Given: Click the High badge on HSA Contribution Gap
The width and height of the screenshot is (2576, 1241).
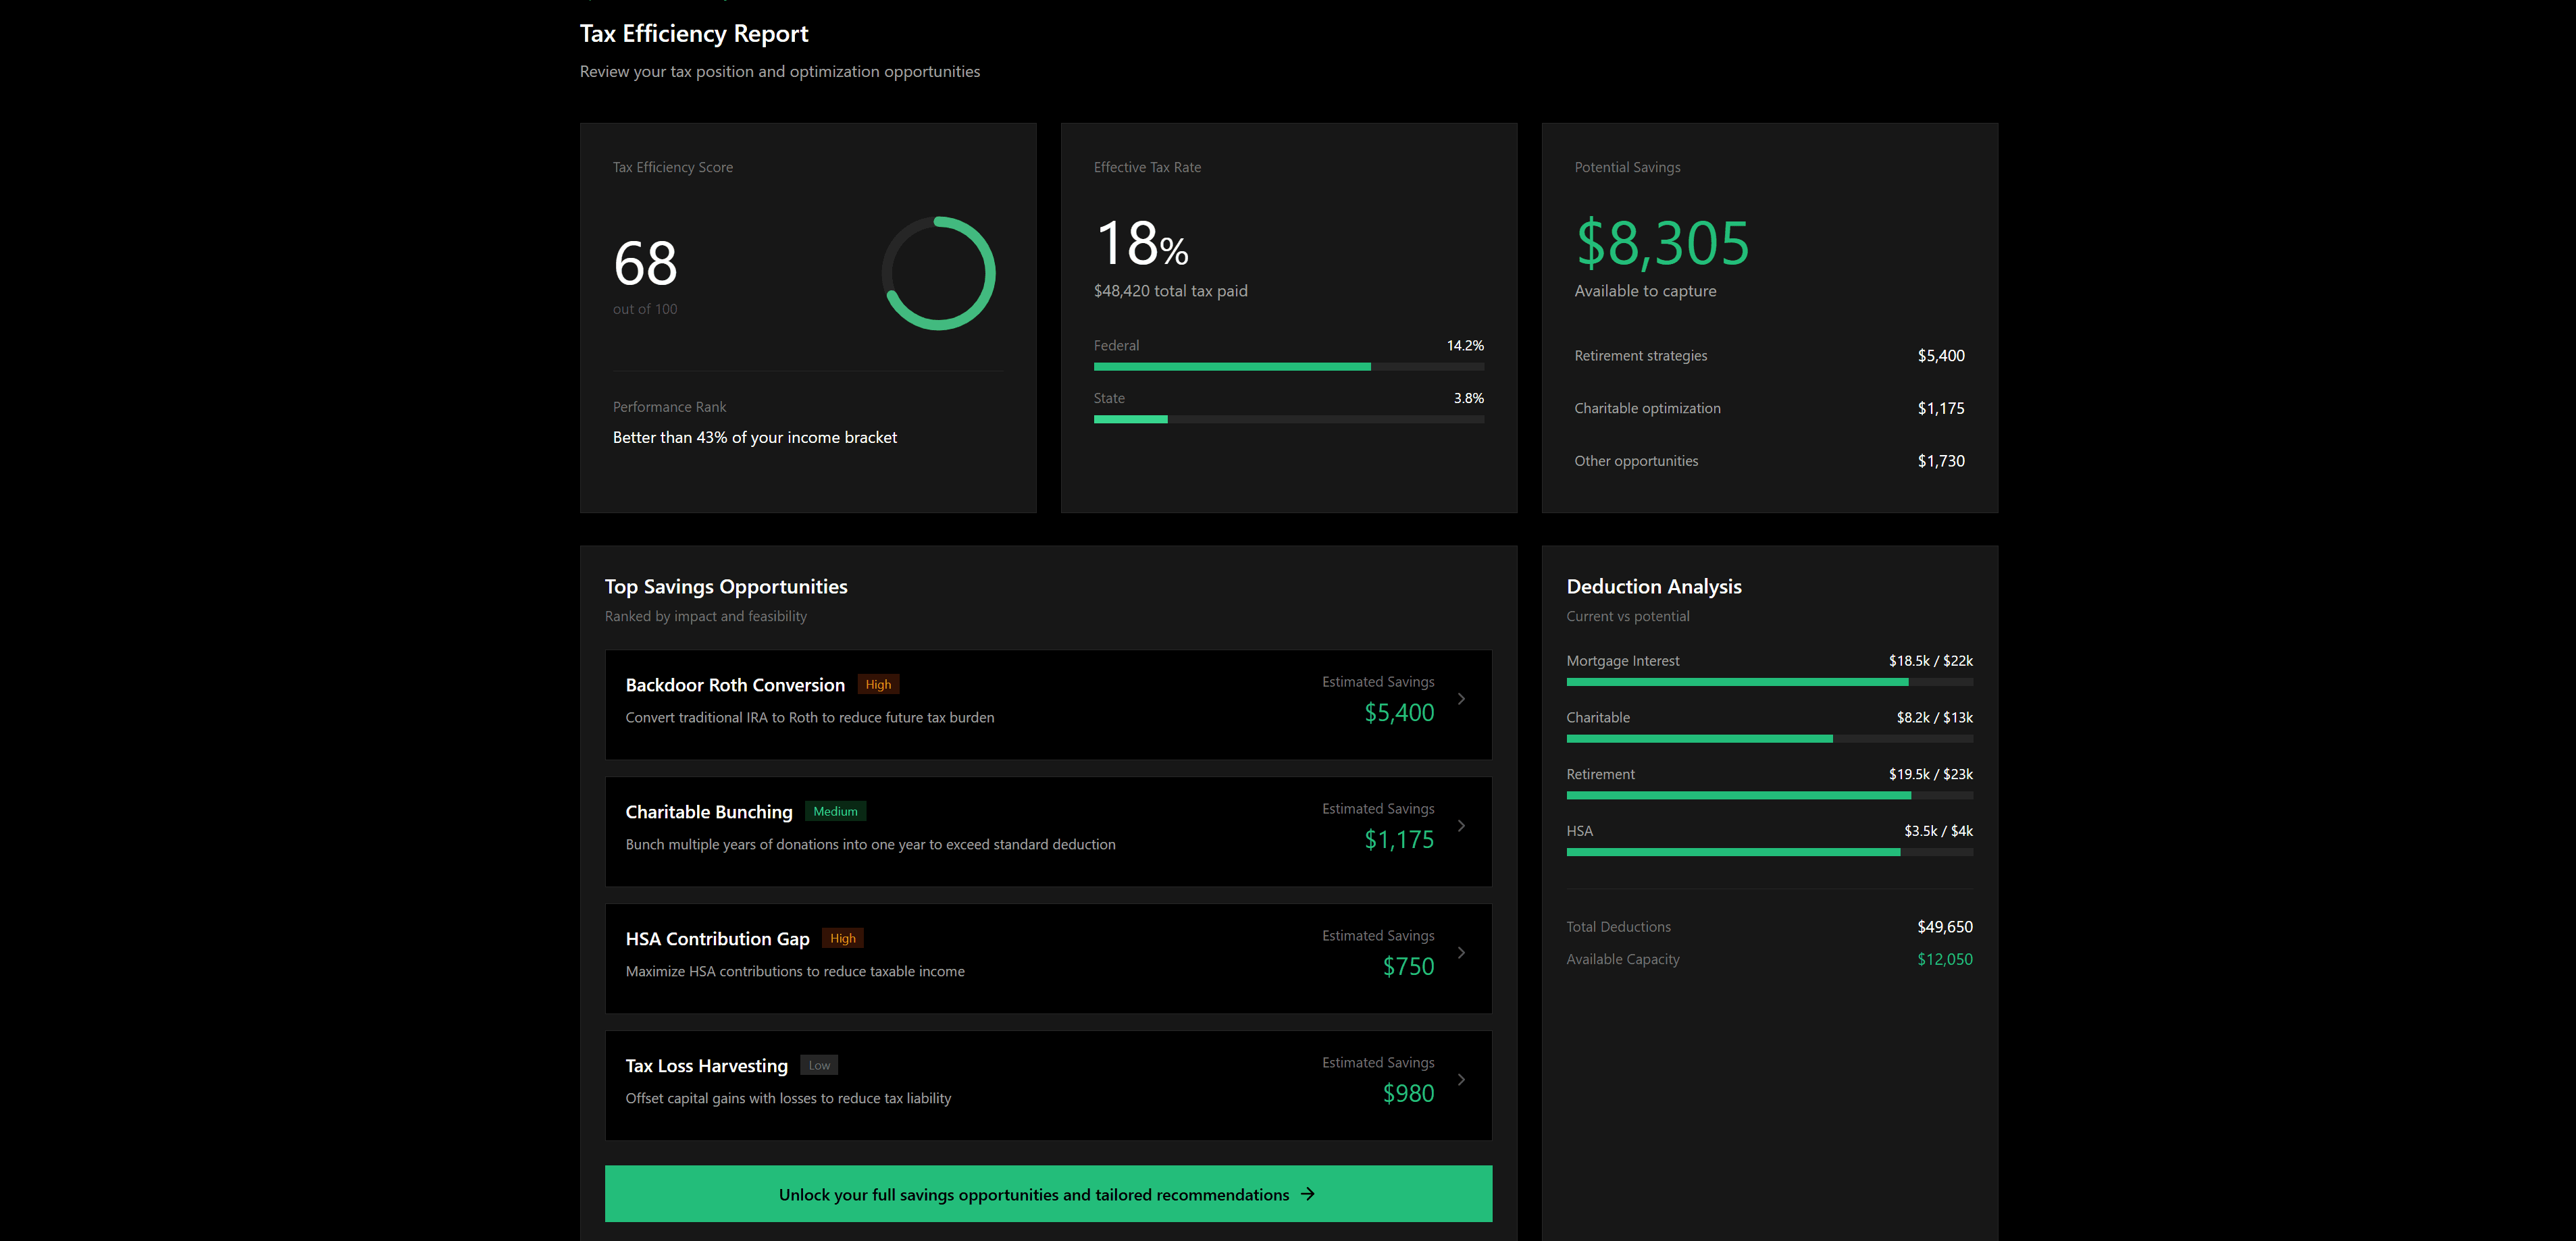Looking at the screenshot, I should (842, 939).
